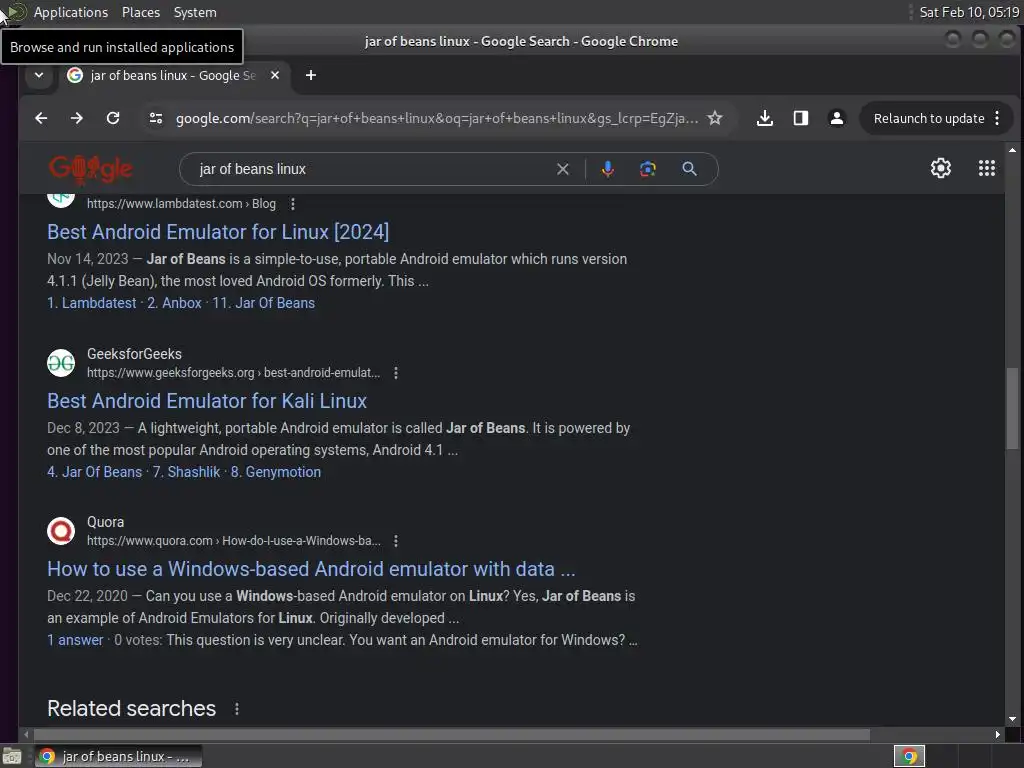Expand the tab search dropdown
This screenshot has width=1024, height=768.
point(39,75)
